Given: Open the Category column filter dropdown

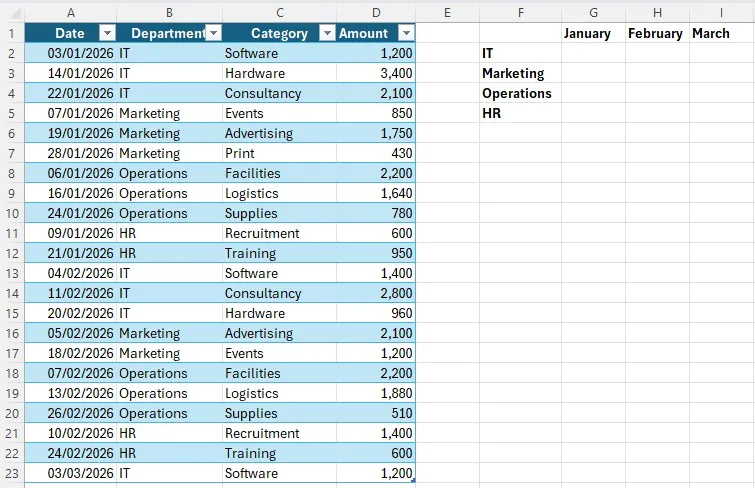Looking at the screenshot, I should pyautogui.click(x=327, y=33).
